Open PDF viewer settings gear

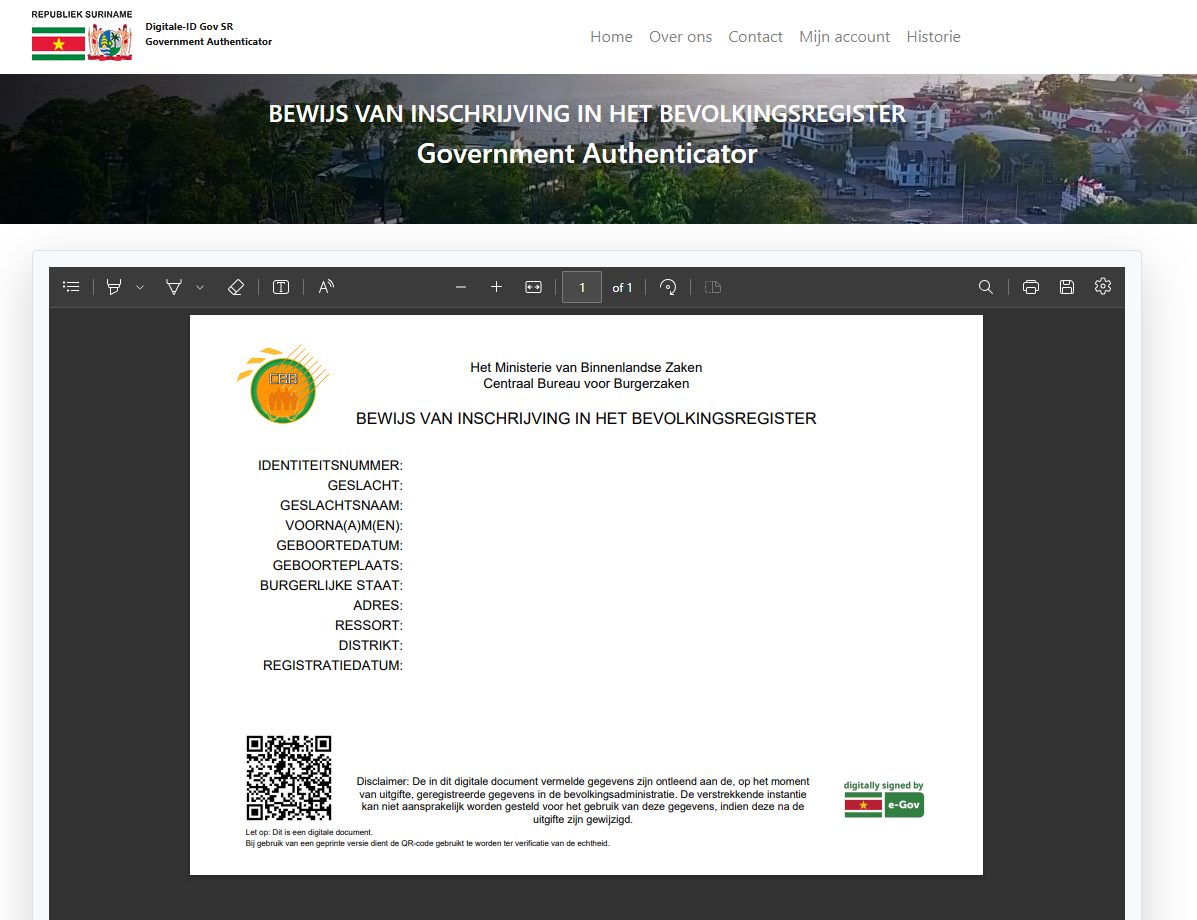(x=1103, y=287)
